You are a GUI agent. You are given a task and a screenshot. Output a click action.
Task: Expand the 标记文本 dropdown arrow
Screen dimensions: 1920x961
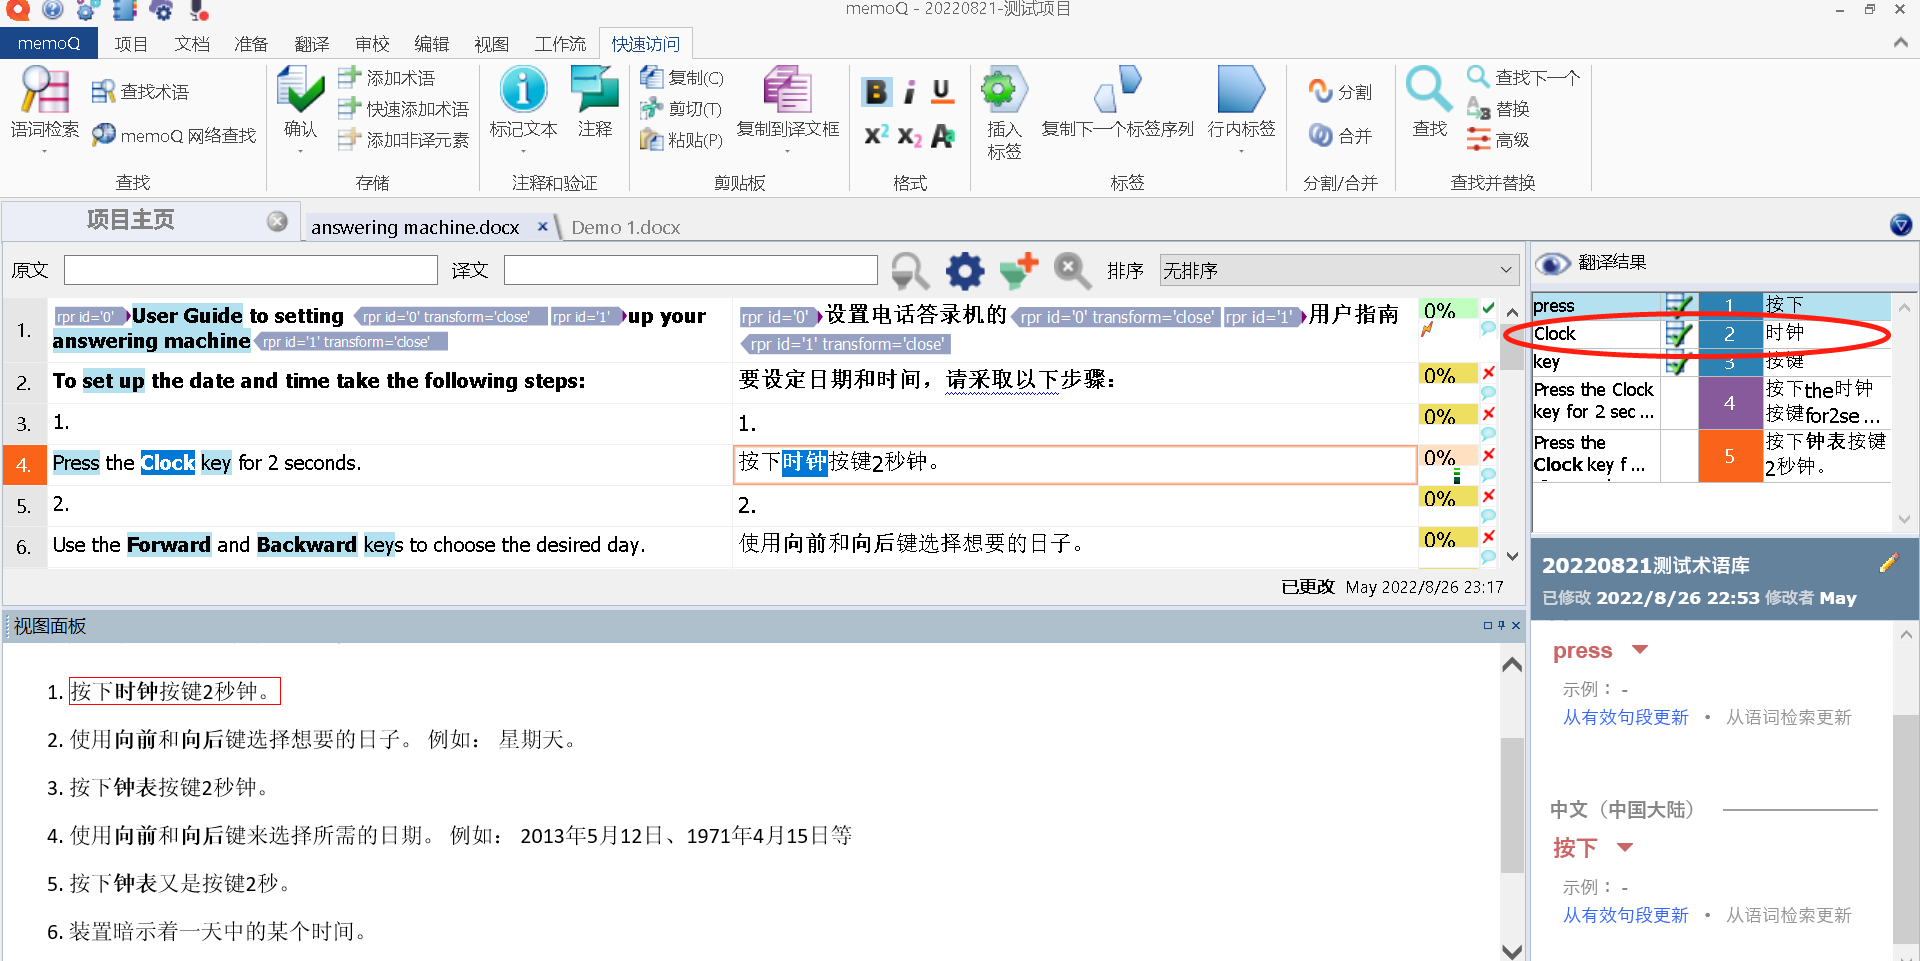click(x=523, y=151)
